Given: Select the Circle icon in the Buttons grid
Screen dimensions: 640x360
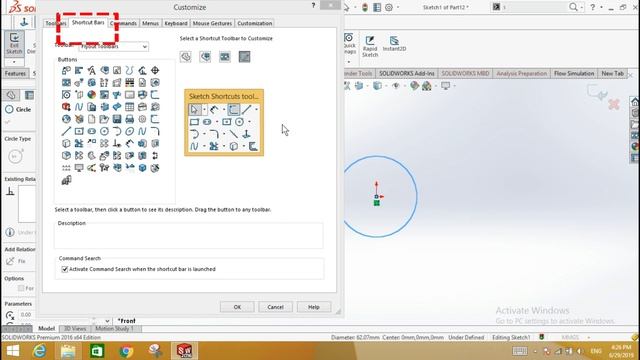Looking at the screenshot, I should point(104,131).
